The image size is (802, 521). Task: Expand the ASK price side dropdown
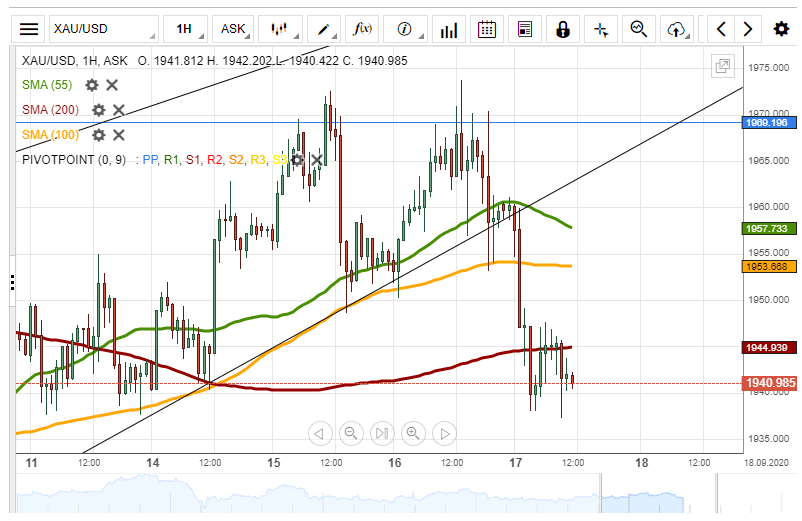pos(236,29)
